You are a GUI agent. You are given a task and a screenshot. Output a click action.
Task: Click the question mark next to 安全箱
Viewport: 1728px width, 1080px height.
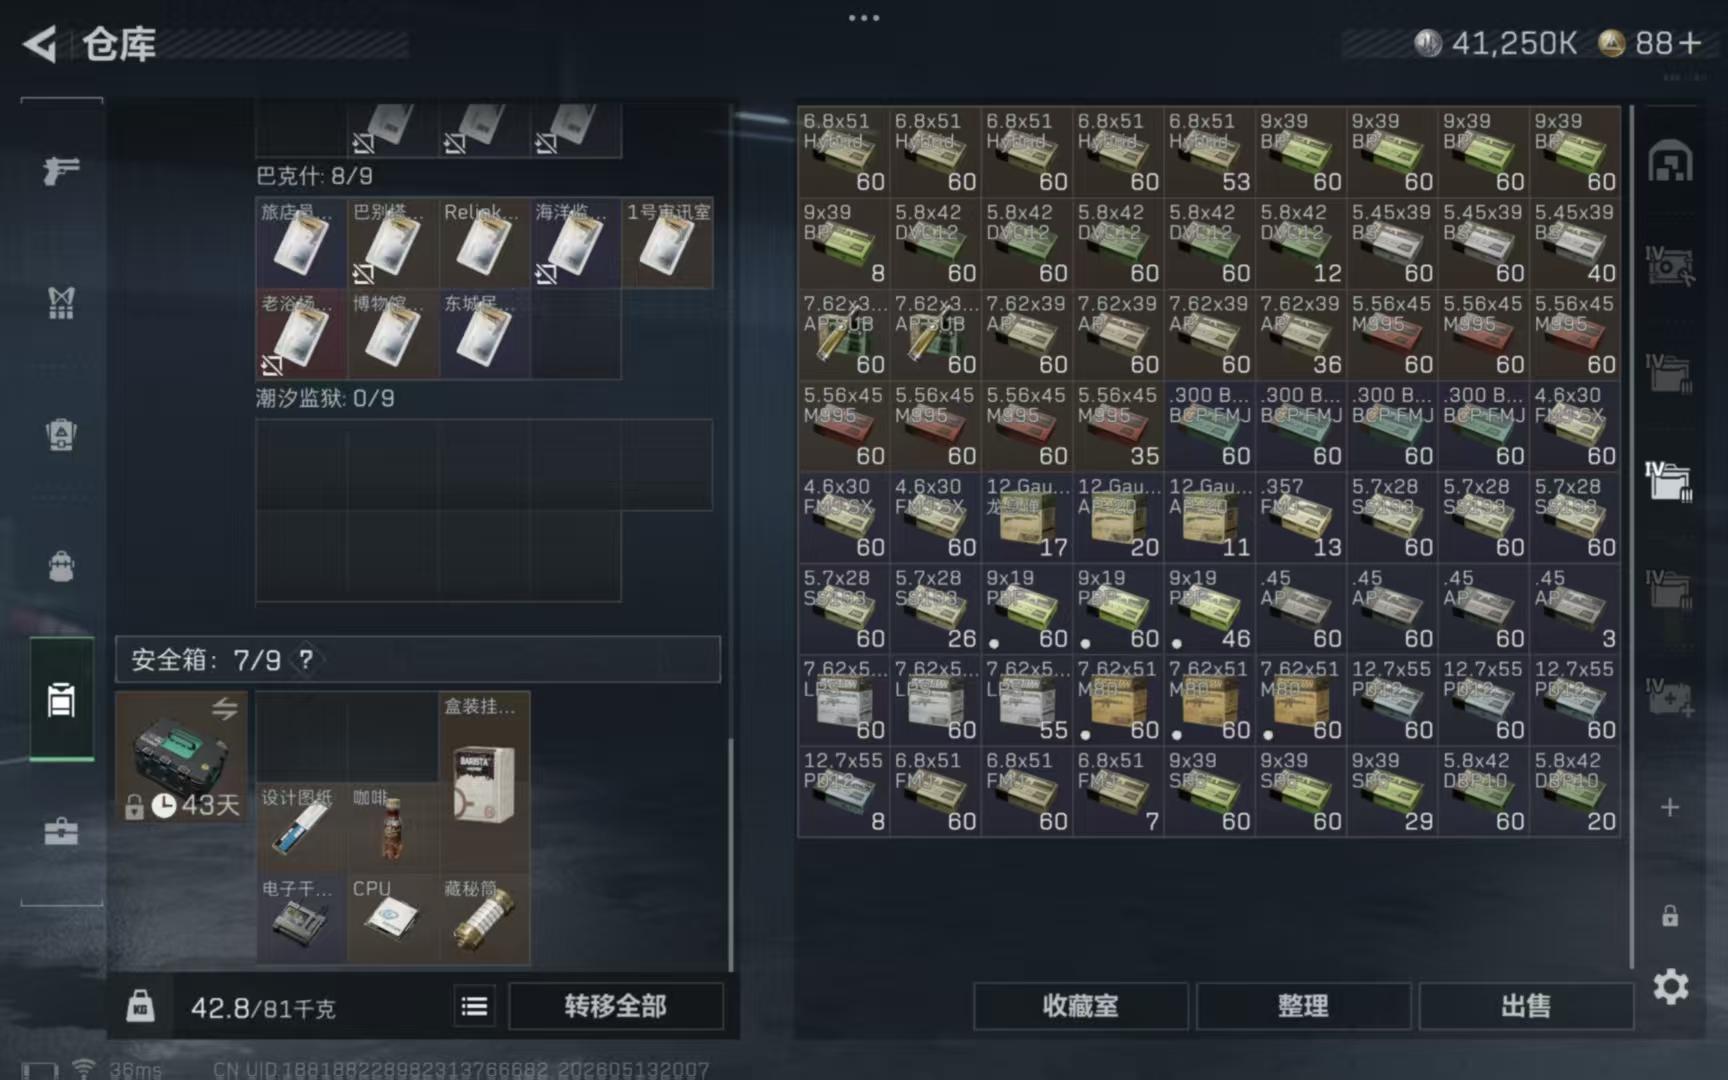(x=306, y=659)
